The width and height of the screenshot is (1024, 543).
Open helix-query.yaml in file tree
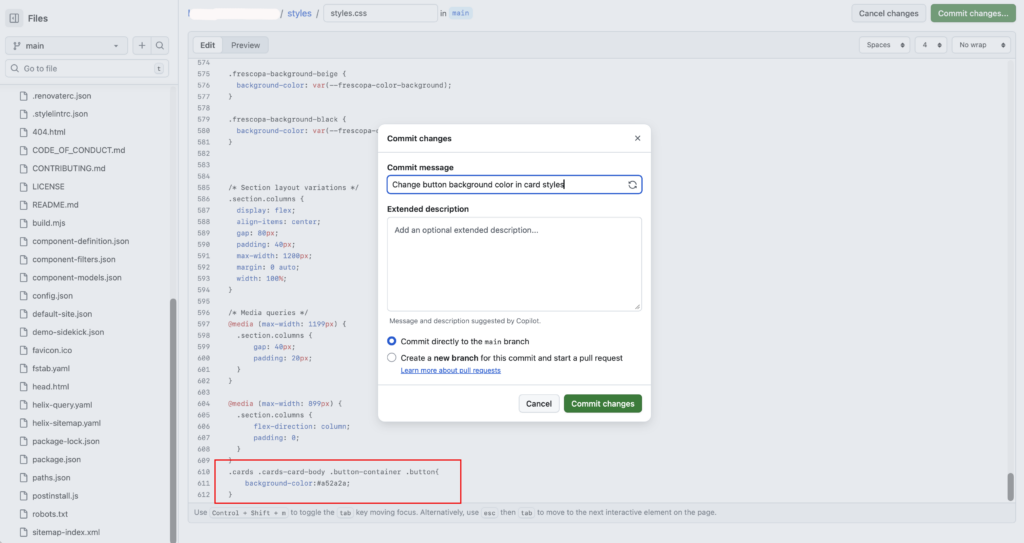(x=63, y=405)
